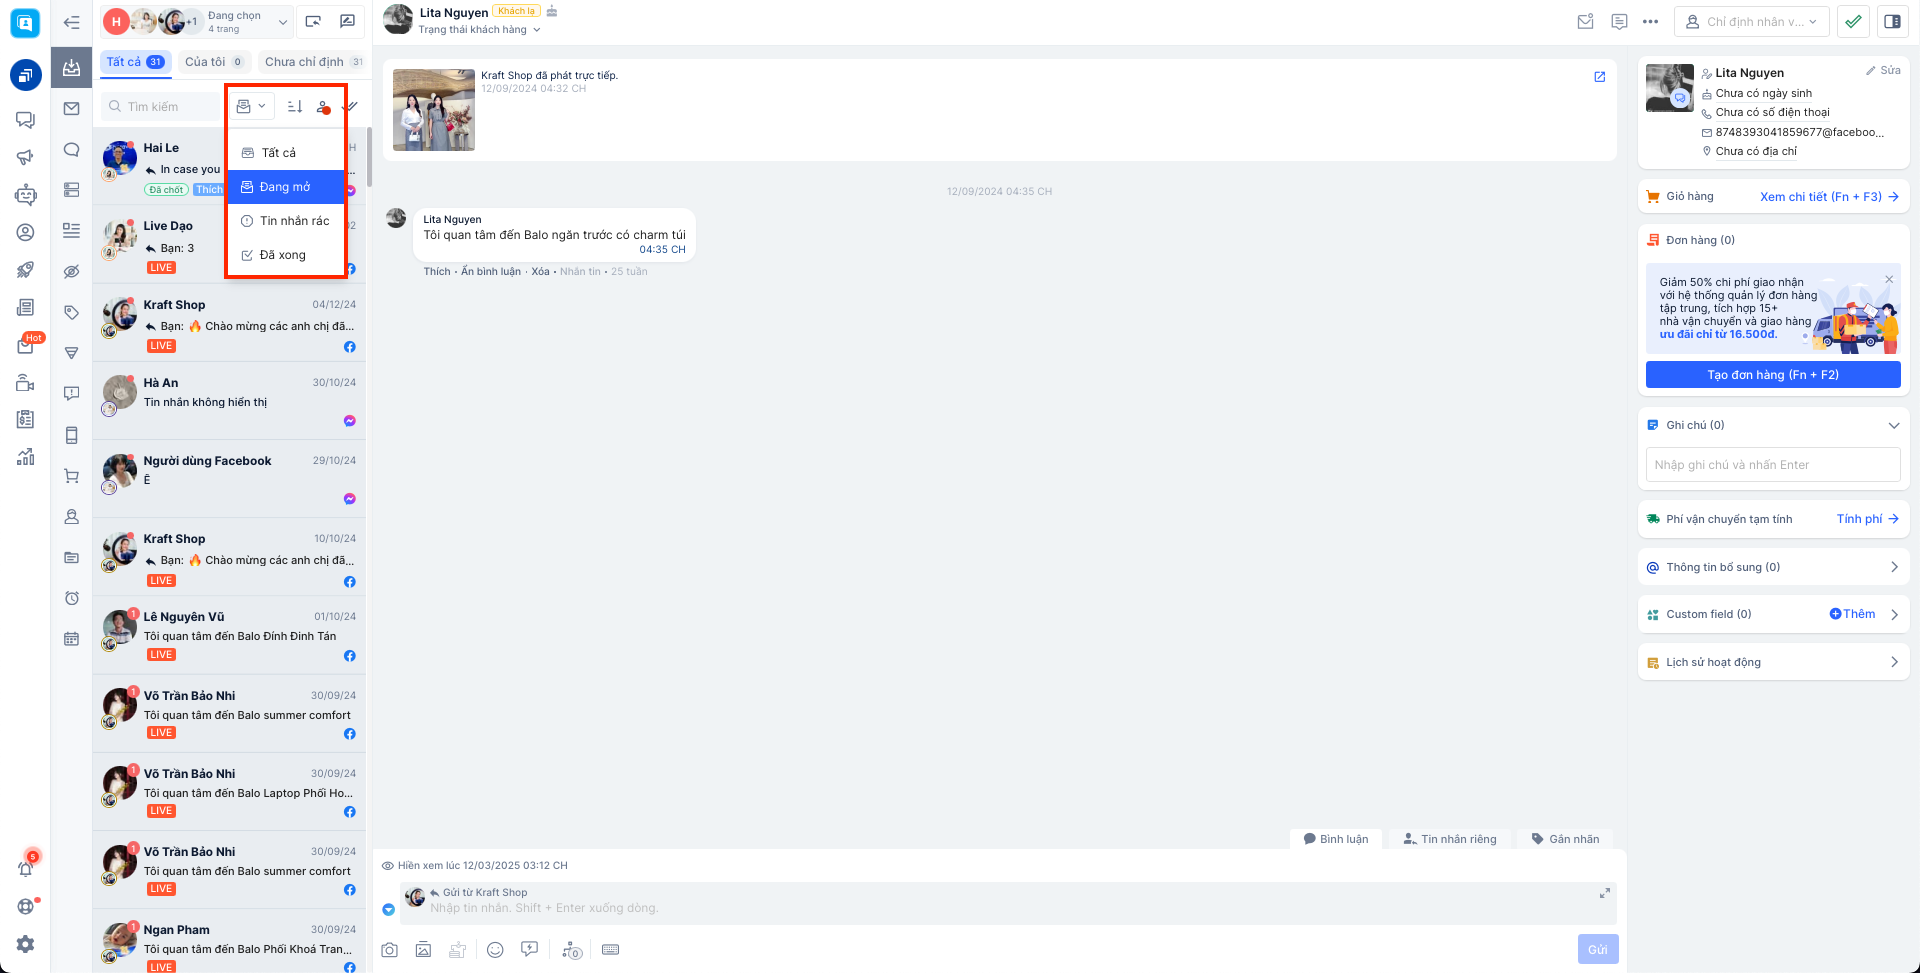Switch to the Chưa chỉ định tab
Image resolution: width=1920 pixels, height=973 pixels.
pos(311,62)
